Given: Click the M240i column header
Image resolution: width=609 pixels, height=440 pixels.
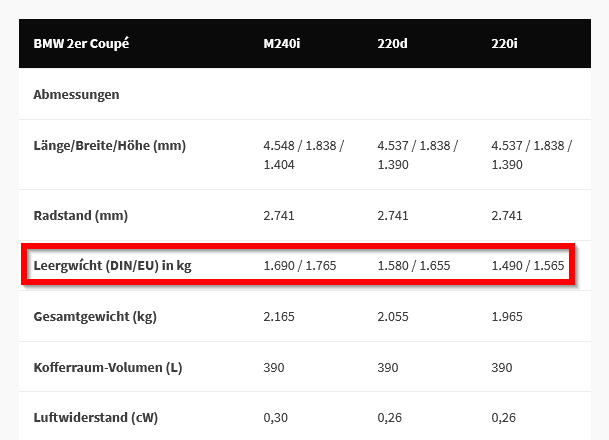Looking at the screenshot, I should 283,44.
